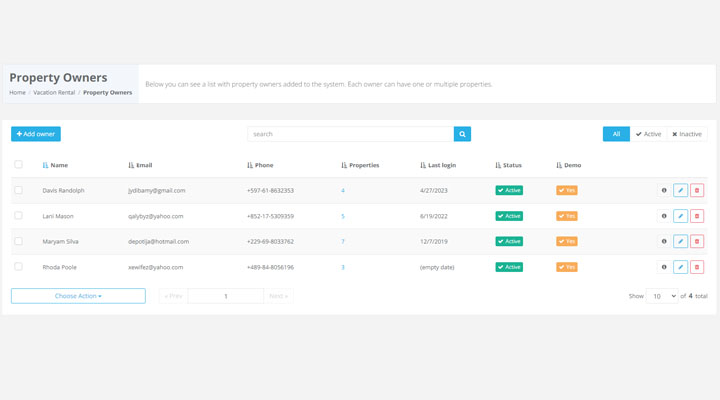Click the name Maryam Silva
The width and height of the screenshot is (720, 400).
click(x=60, y=242)
